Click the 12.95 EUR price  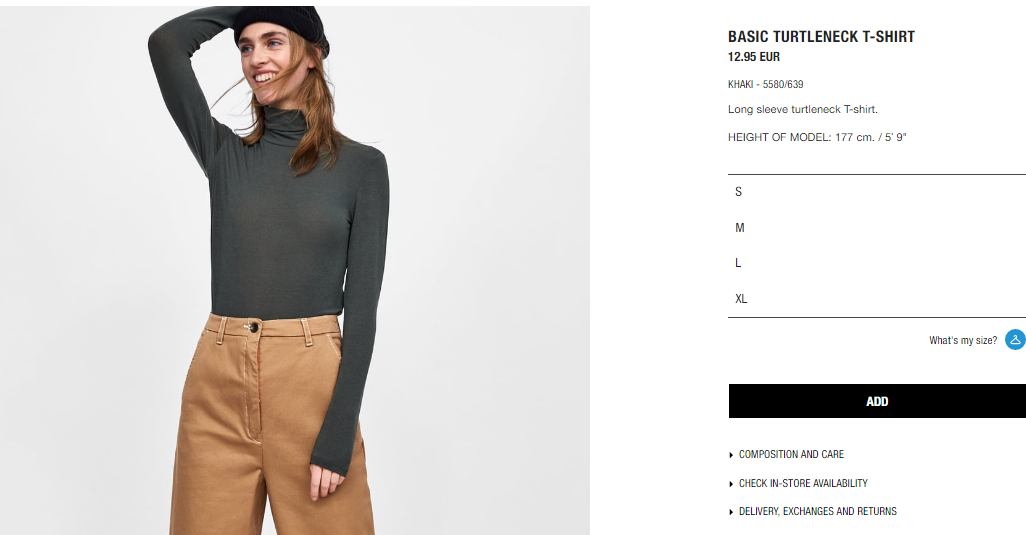[x=754, y=57]
